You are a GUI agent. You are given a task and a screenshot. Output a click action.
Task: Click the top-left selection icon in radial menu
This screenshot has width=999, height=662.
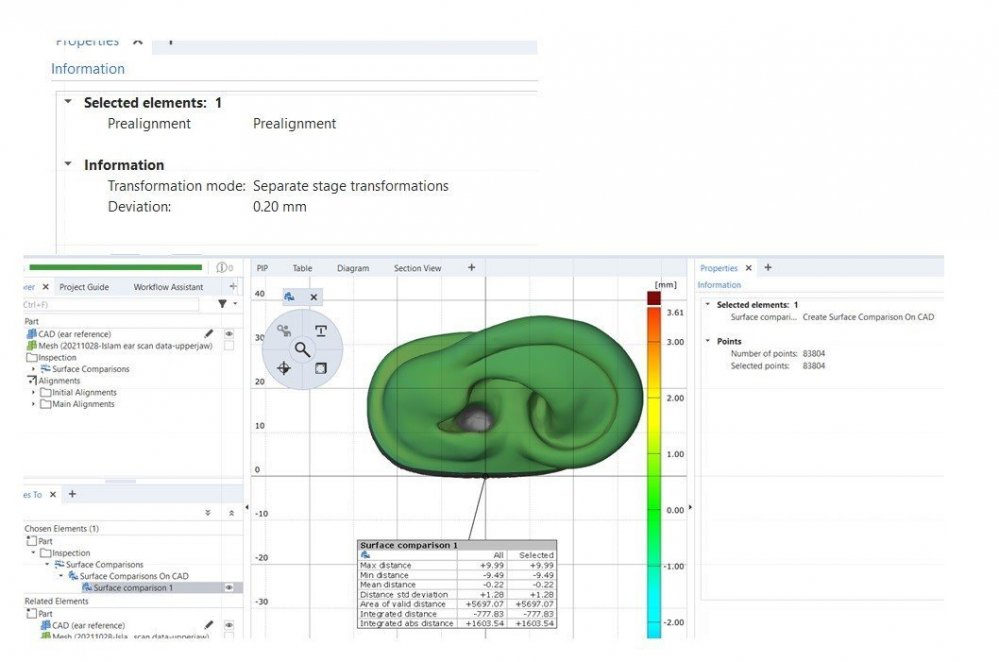coord(283,330)
